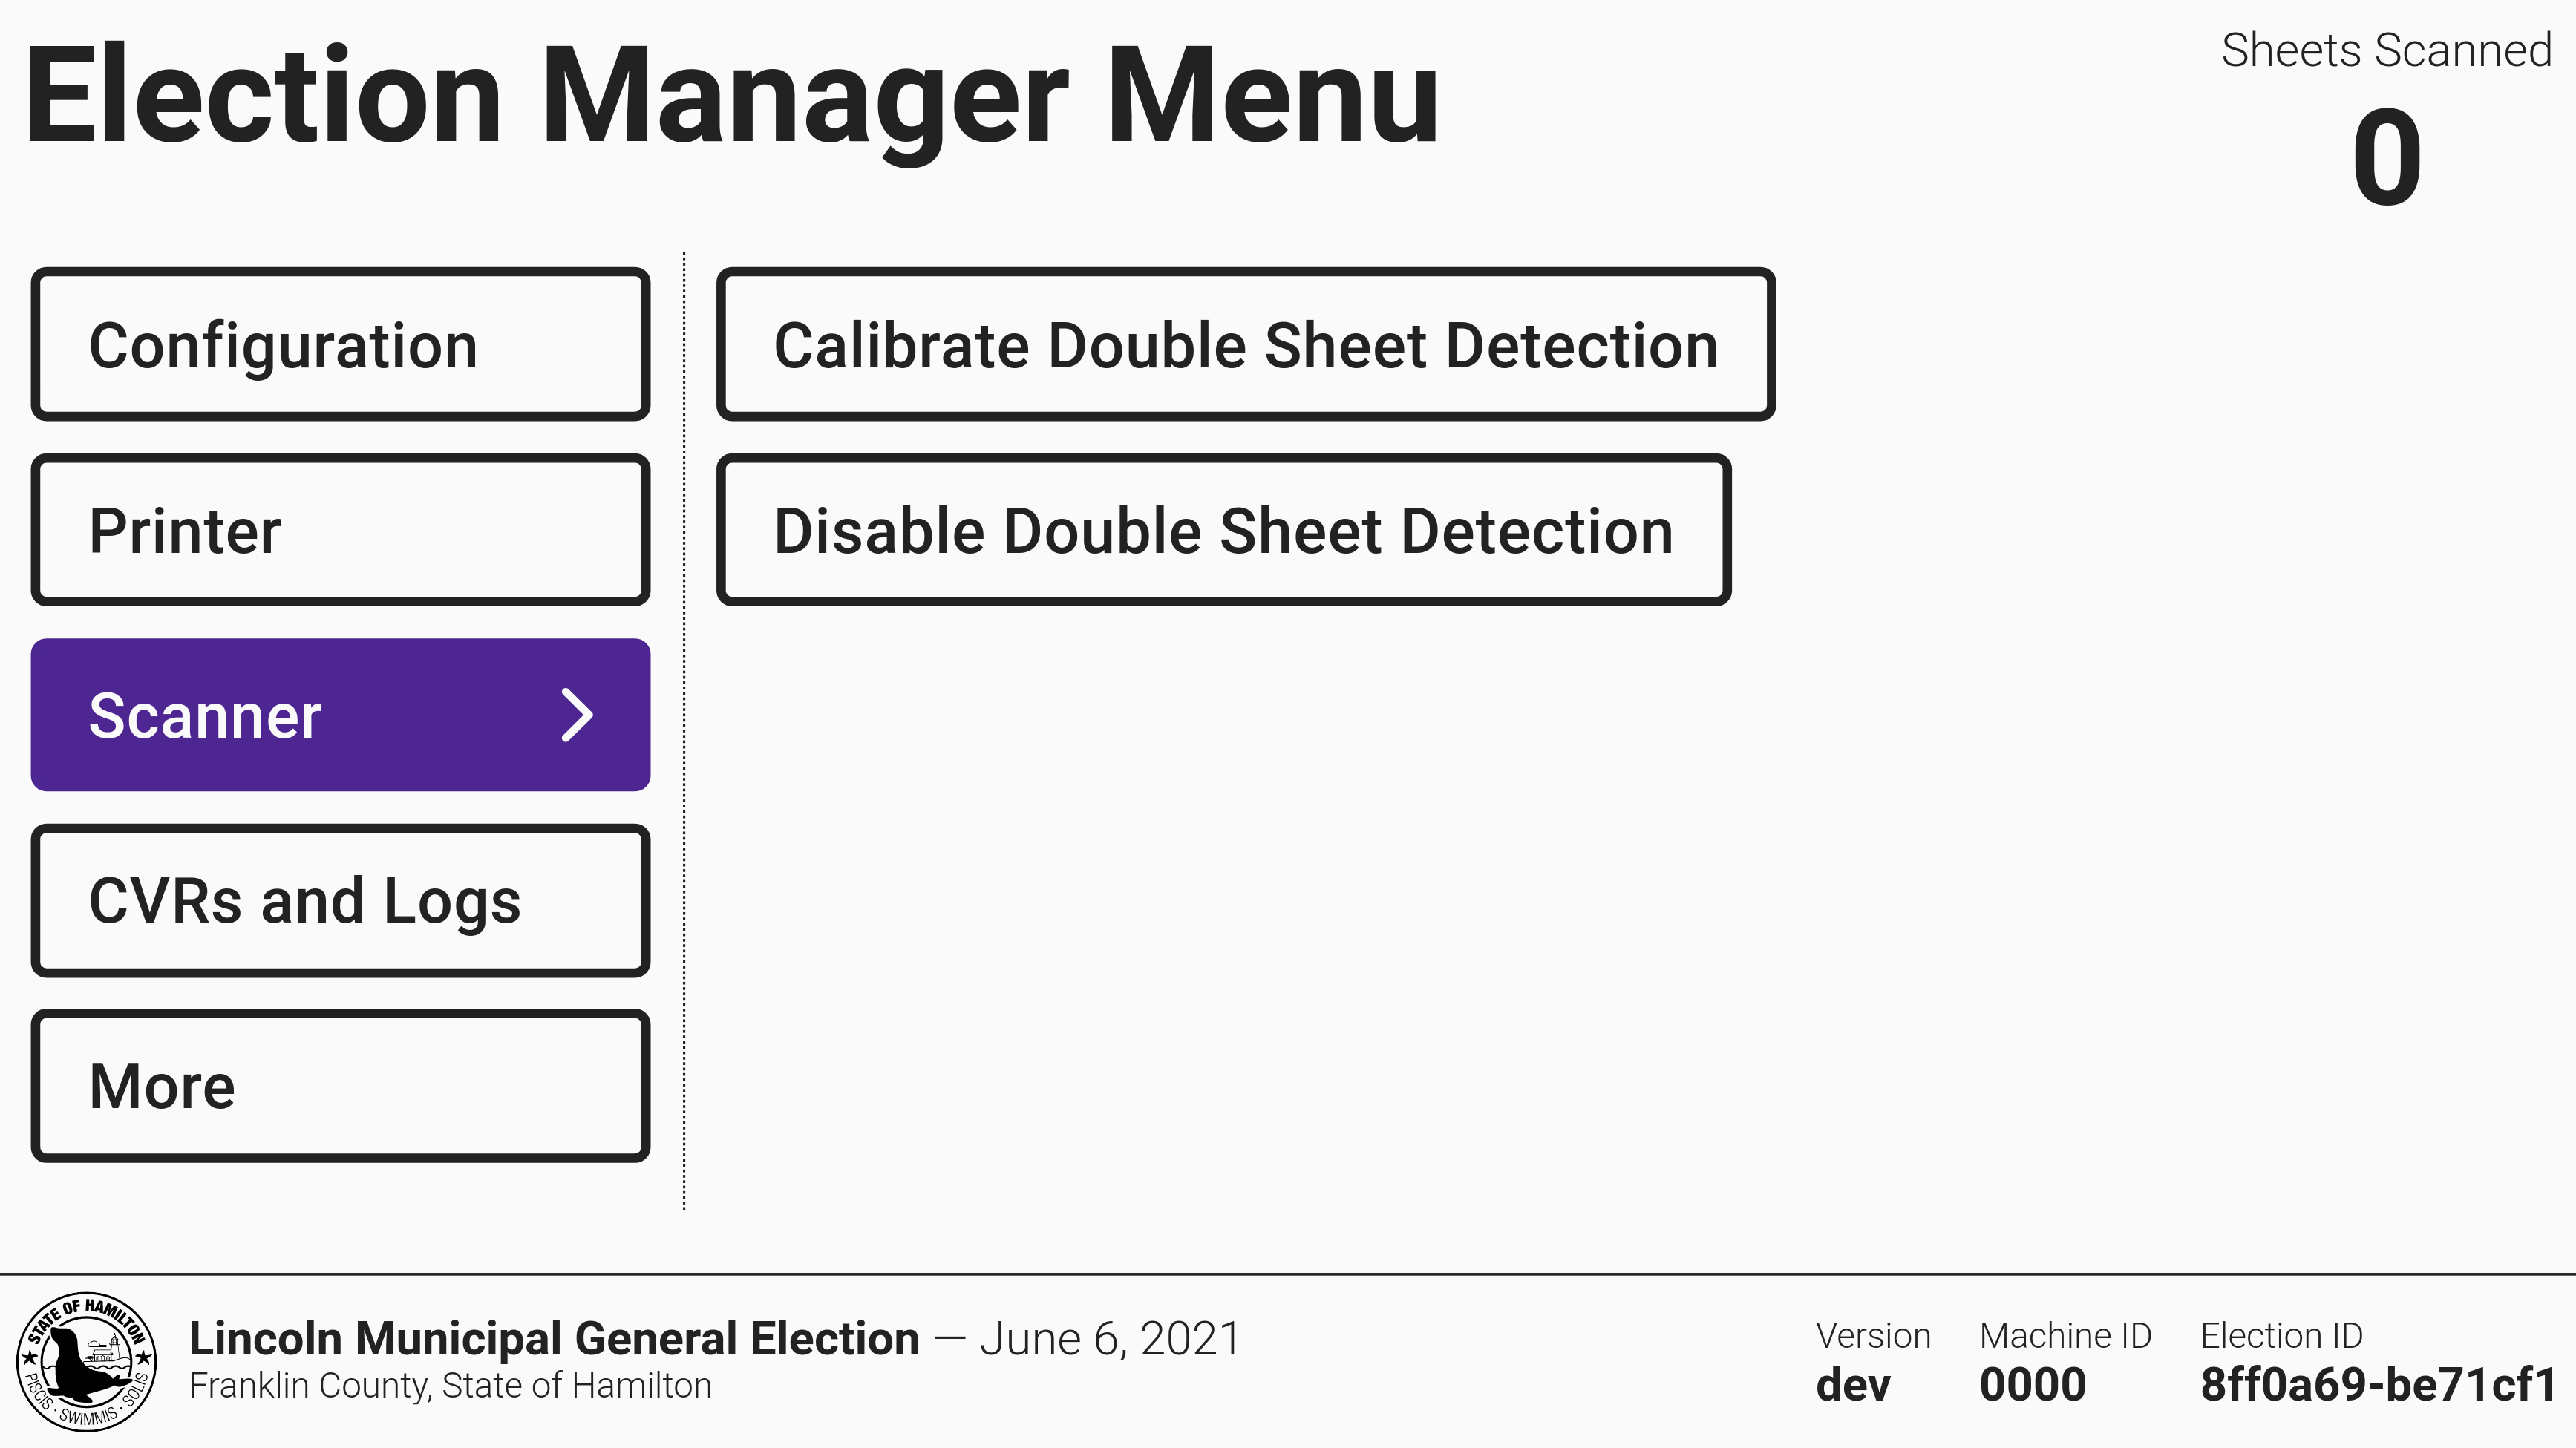Click the Election Manager Menu heading
The width and height of the screenshot is (2576, 1448).
[x=731, y=97]
